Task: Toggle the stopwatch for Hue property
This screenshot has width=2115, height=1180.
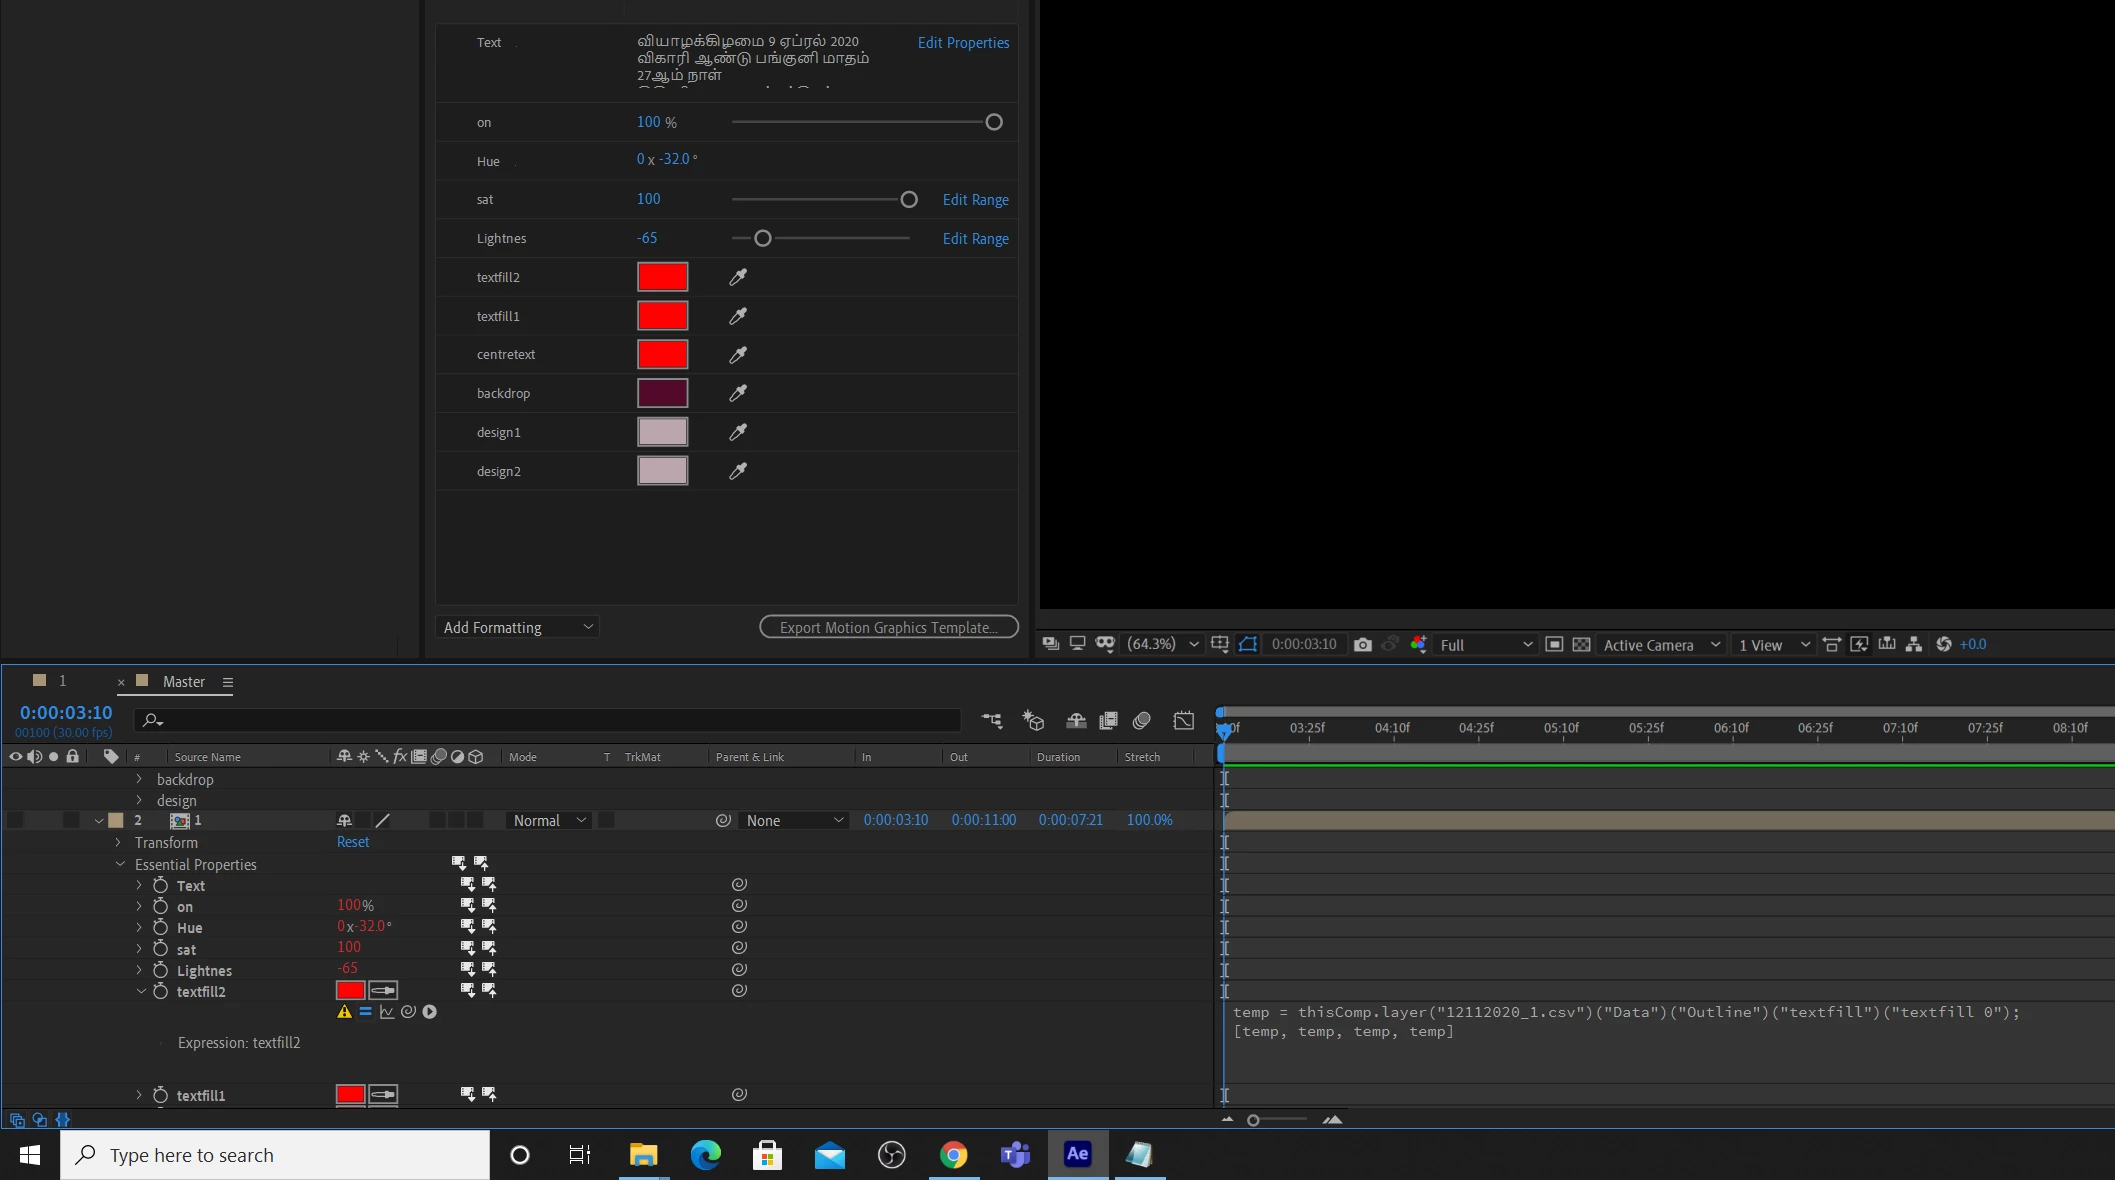Action: tap(160, 928)
